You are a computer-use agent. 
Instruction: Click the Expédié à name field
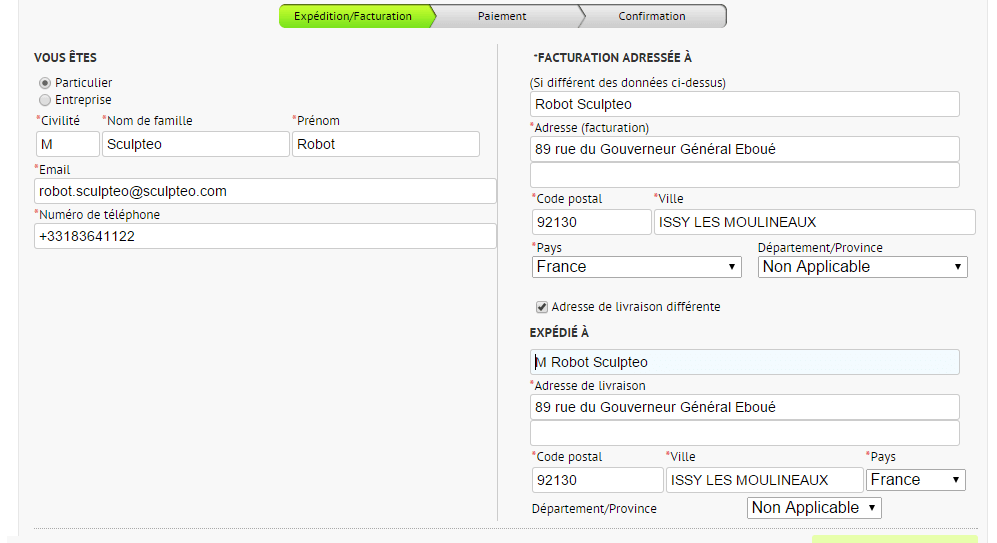point(744,362)
